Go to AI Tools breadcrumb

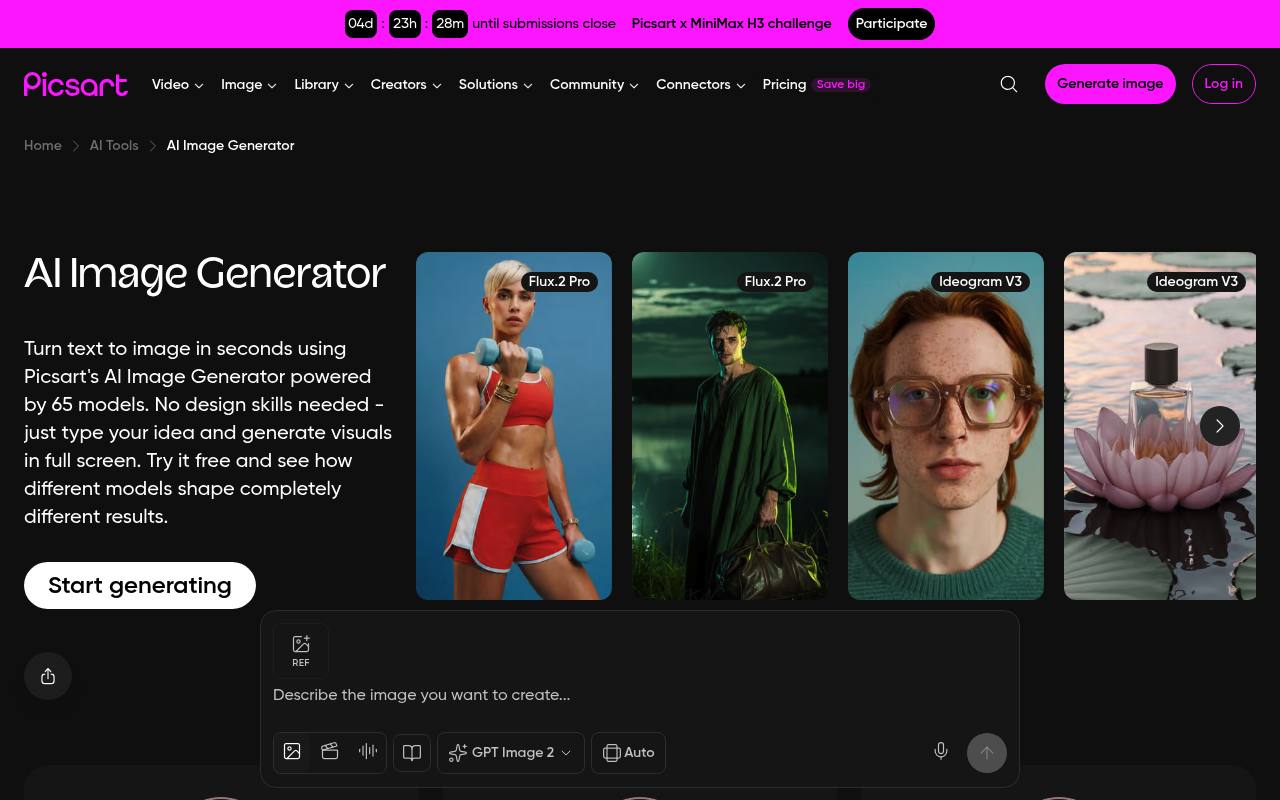pyautogui.click(x=114, y=146)
